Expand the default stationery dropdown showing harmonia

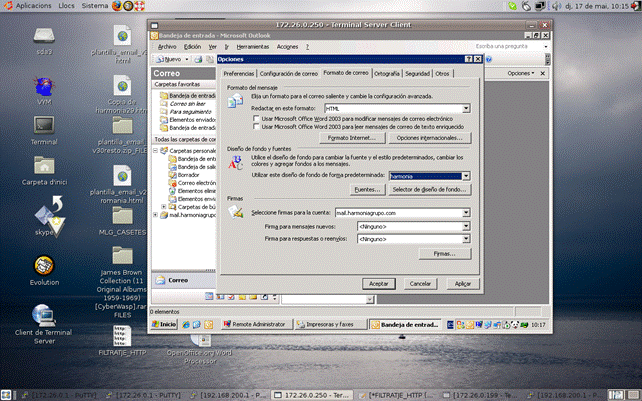[466, 175]
